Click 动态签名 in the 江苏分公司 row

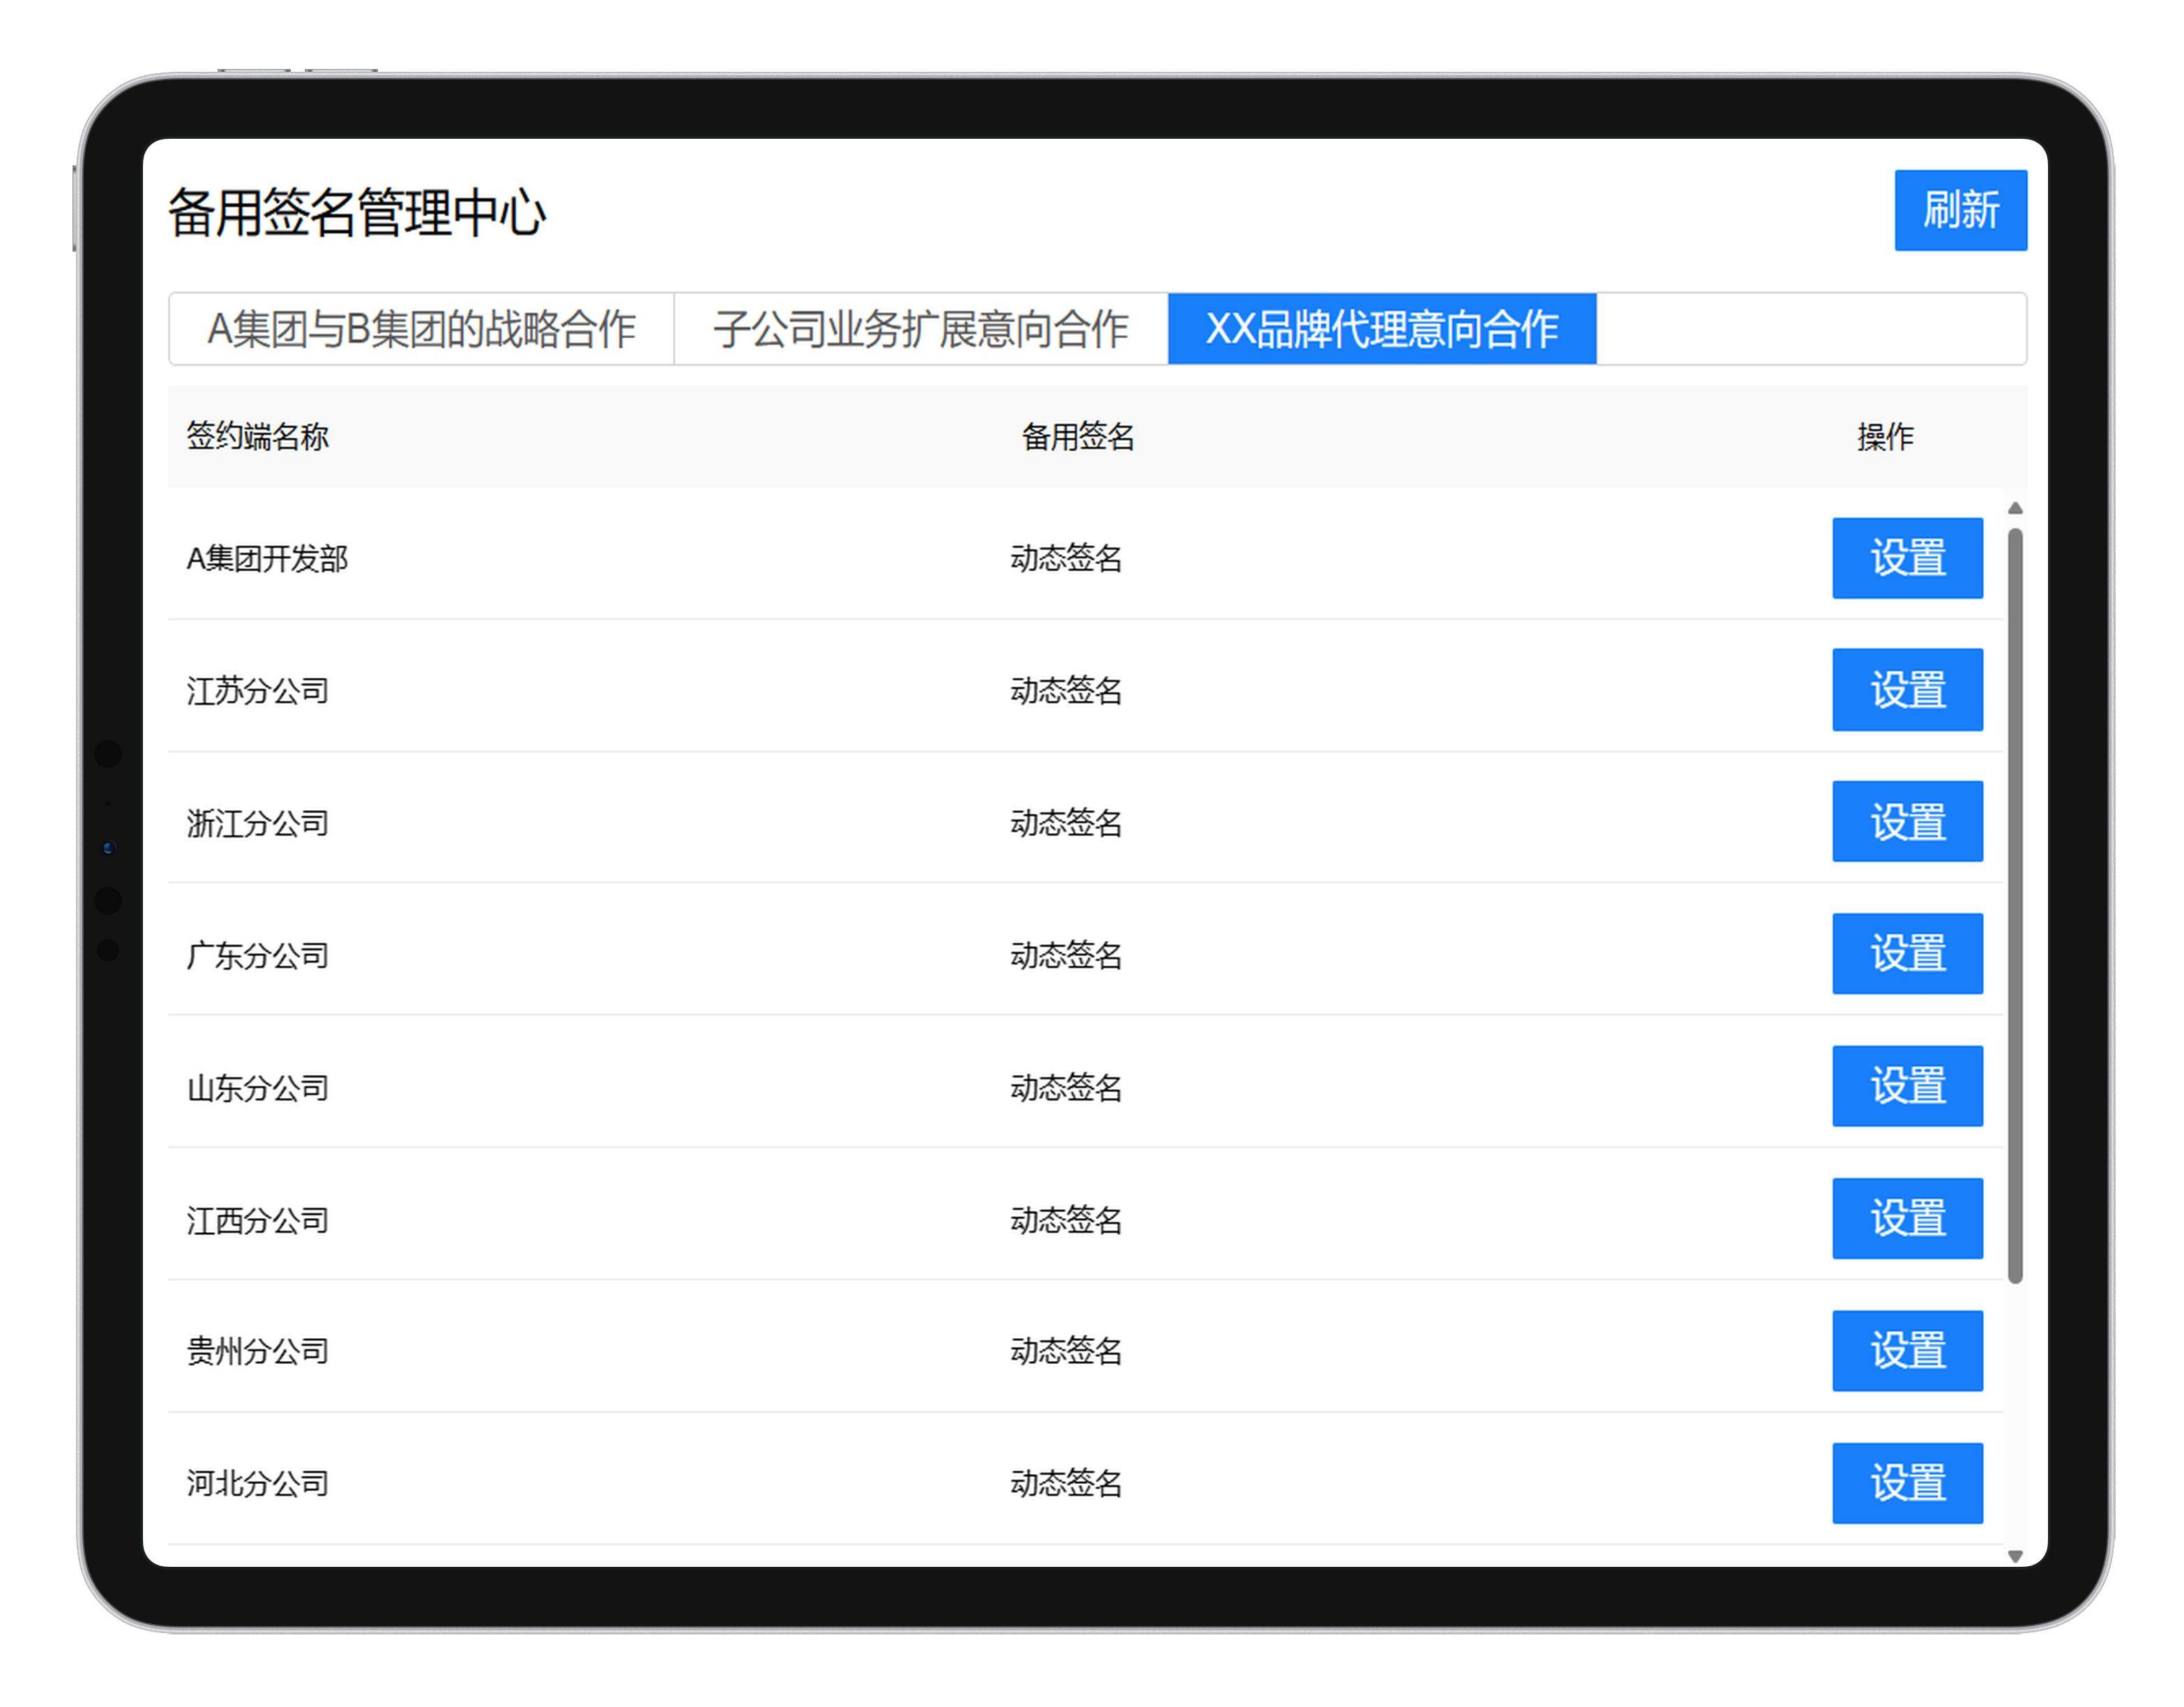1066,690
